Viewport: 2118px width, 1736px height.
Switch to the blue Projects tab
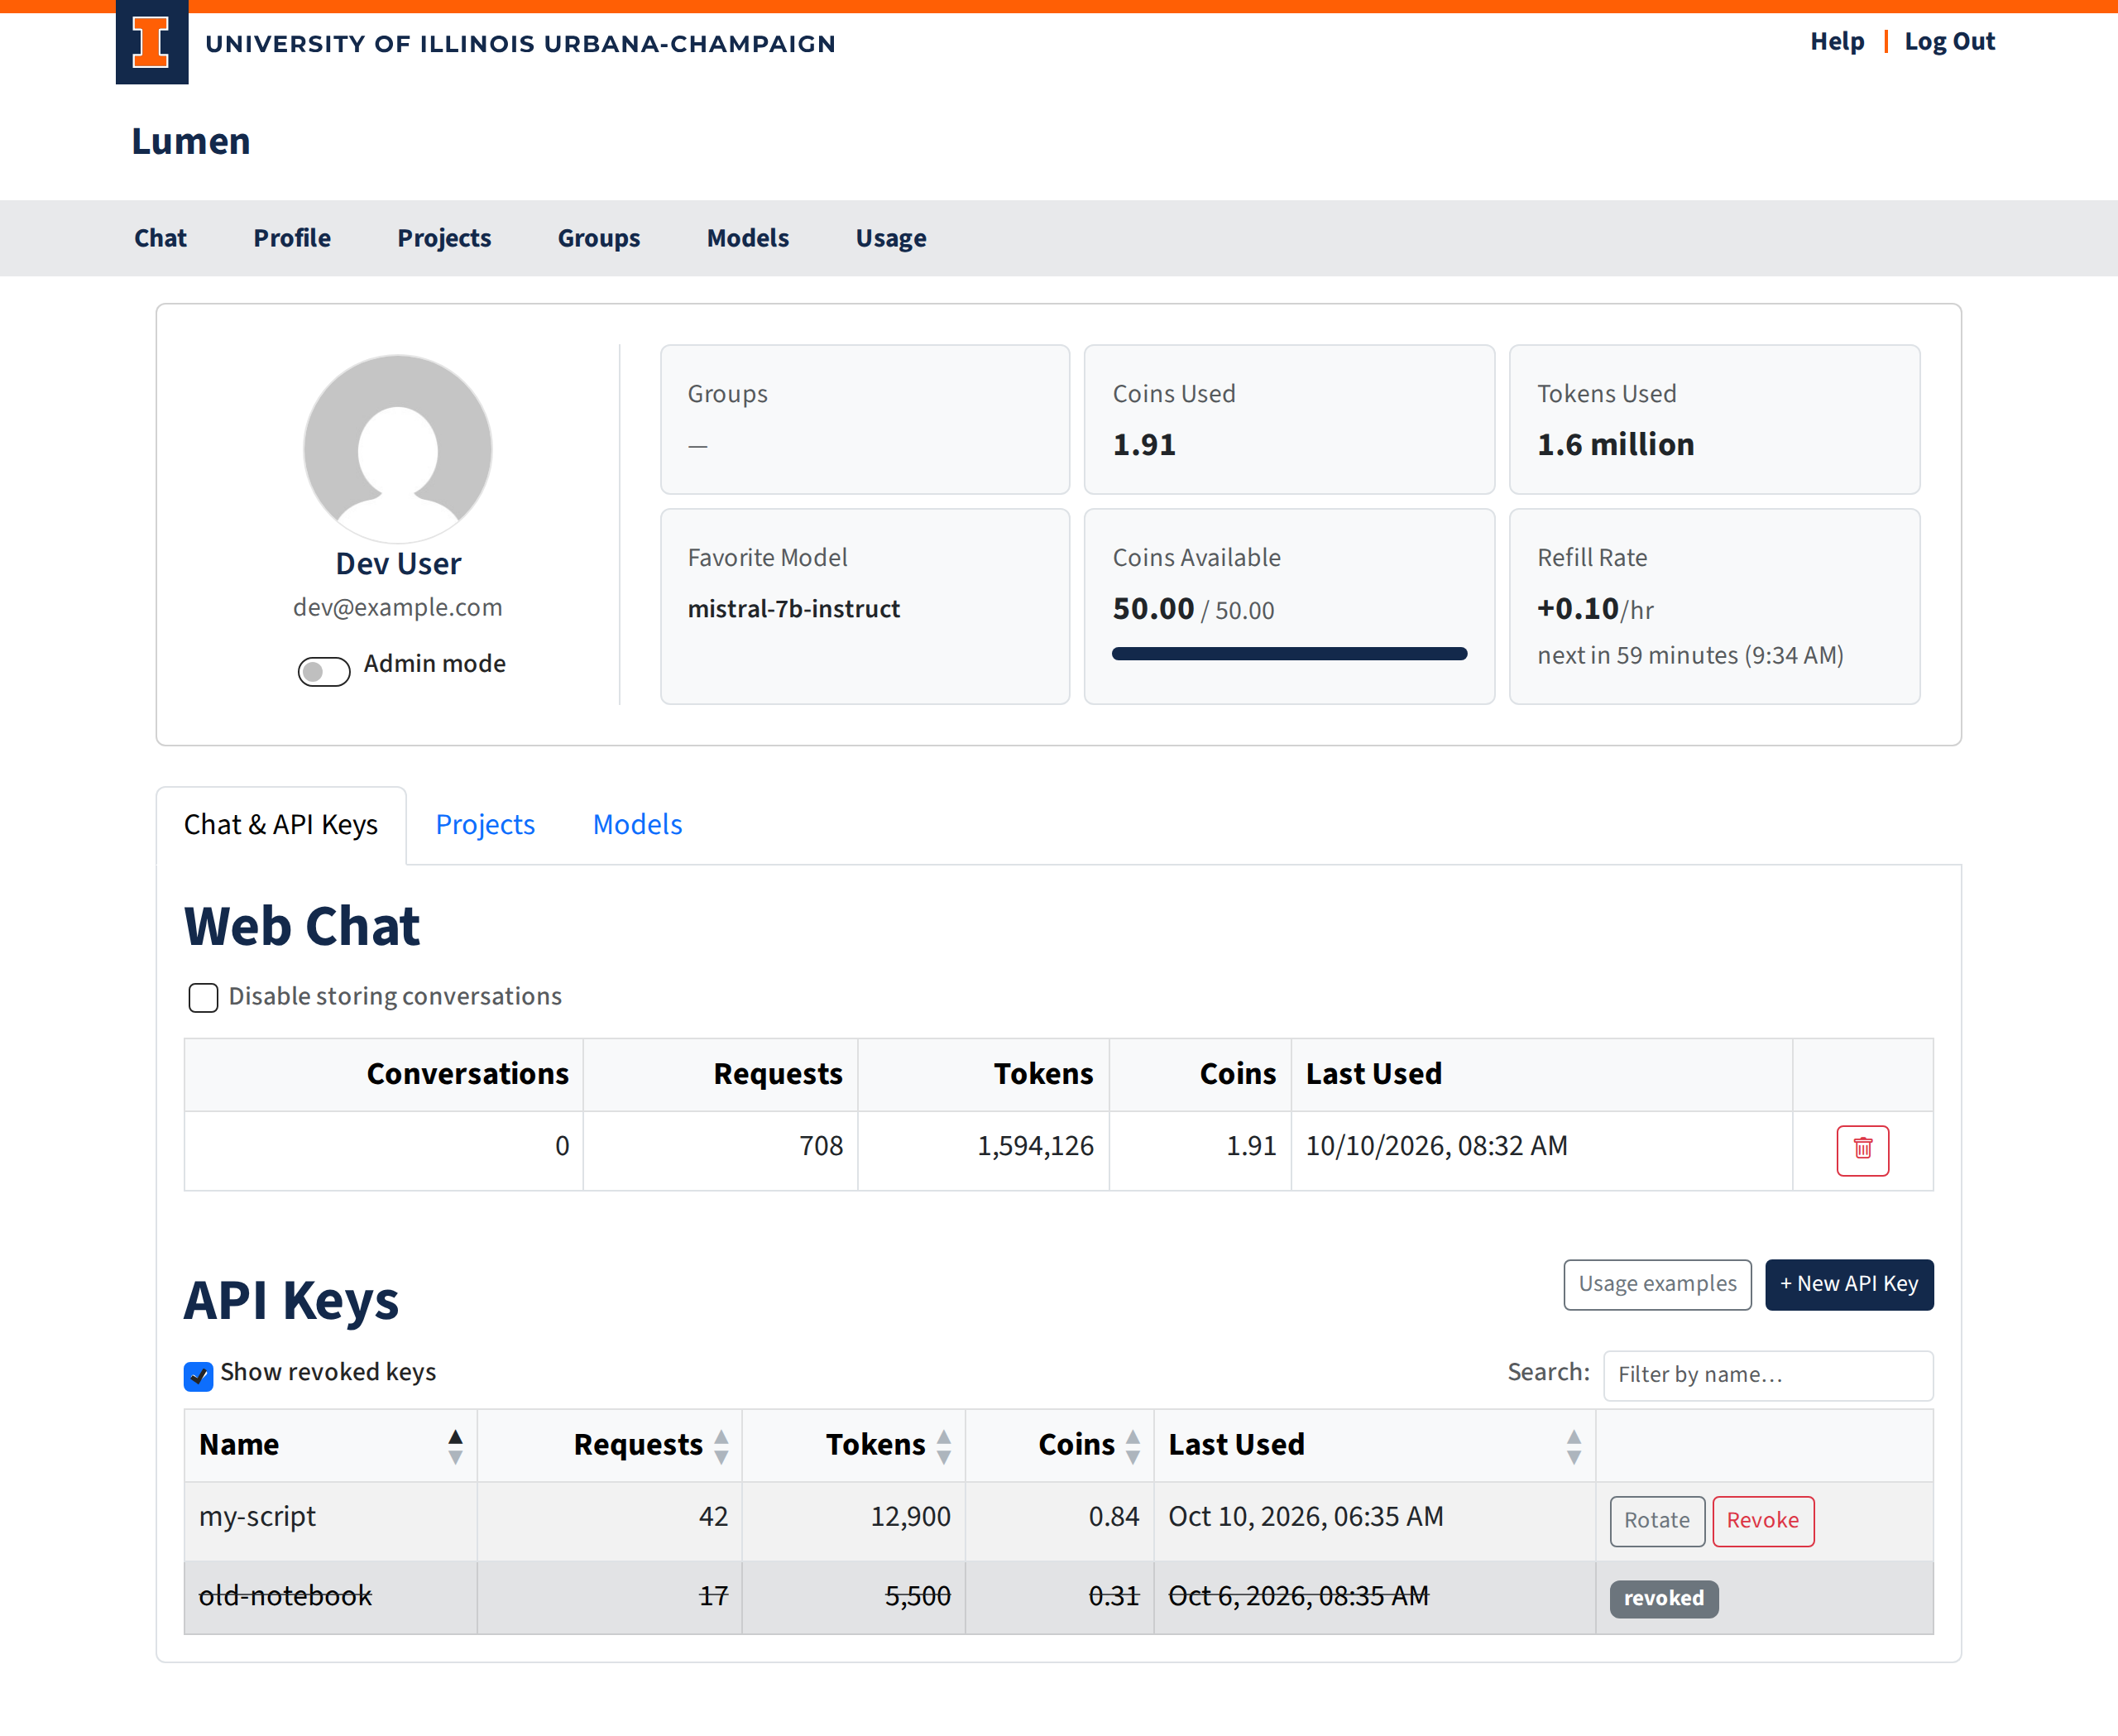485,825
